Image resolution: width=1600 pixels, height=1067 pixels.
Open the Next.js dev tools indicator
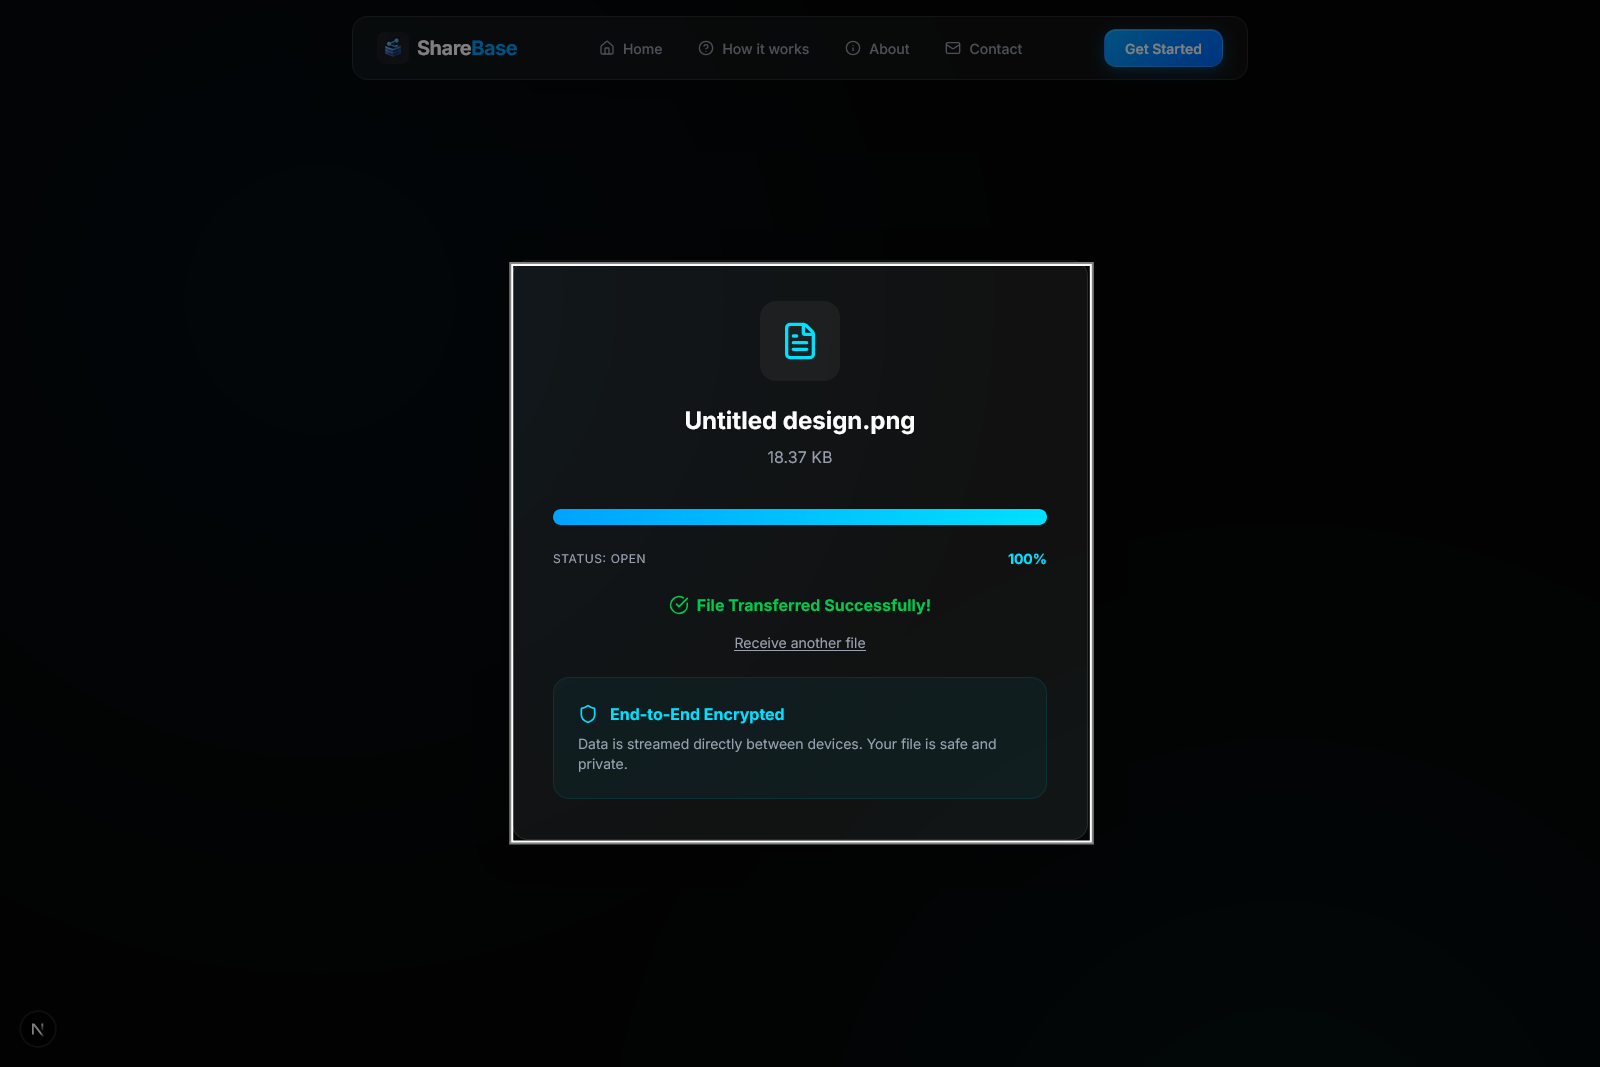[38, 1028]
